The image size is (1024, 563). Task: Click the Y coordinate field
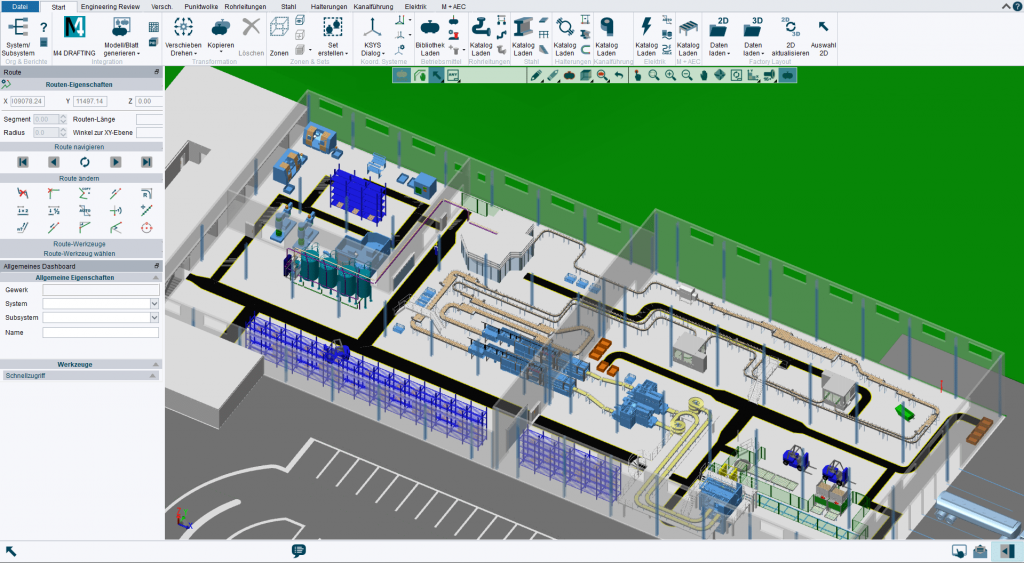point(90,101)
